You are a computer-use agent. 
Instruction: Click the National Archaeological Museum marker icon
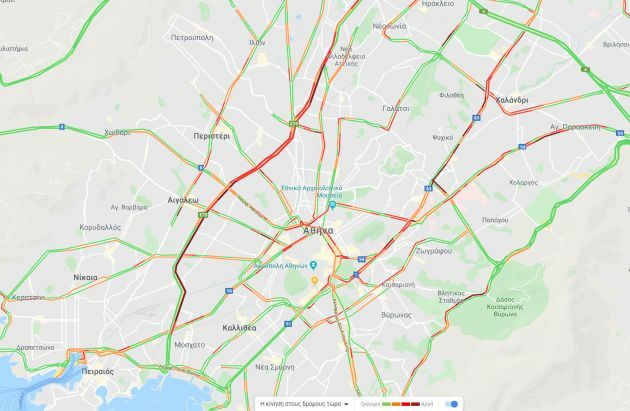(x=332, y=205)
